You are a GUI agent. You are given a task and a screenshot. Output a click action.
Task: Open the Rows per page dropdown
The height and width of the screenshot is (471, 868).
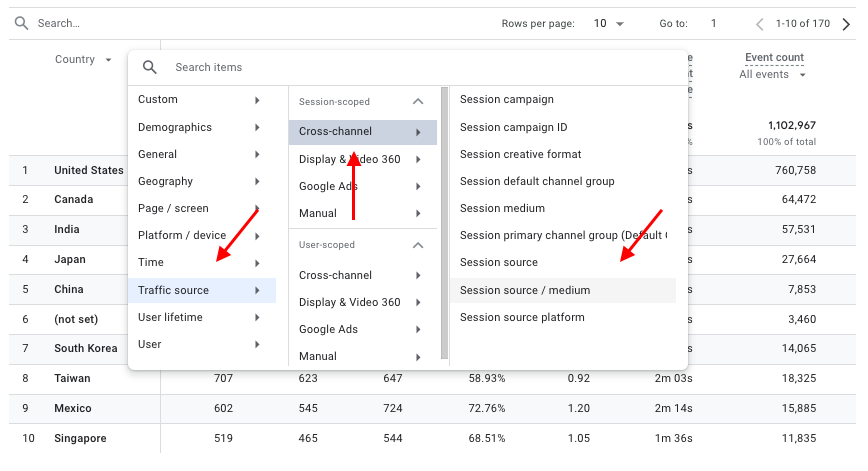coord(609,23)
